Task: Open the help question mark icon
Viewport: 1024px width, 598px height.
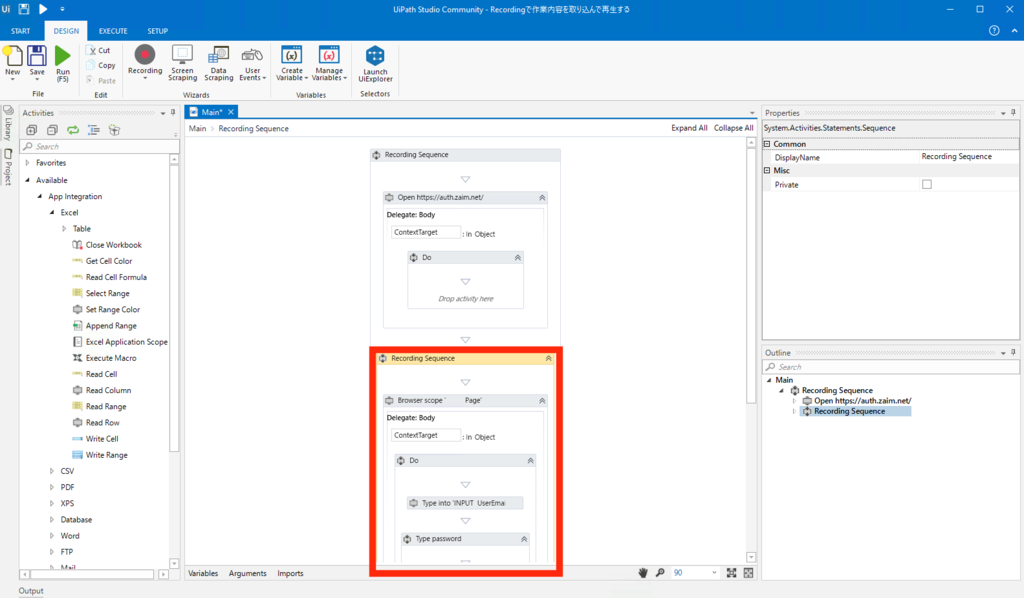Action: [x=994, y=31]
